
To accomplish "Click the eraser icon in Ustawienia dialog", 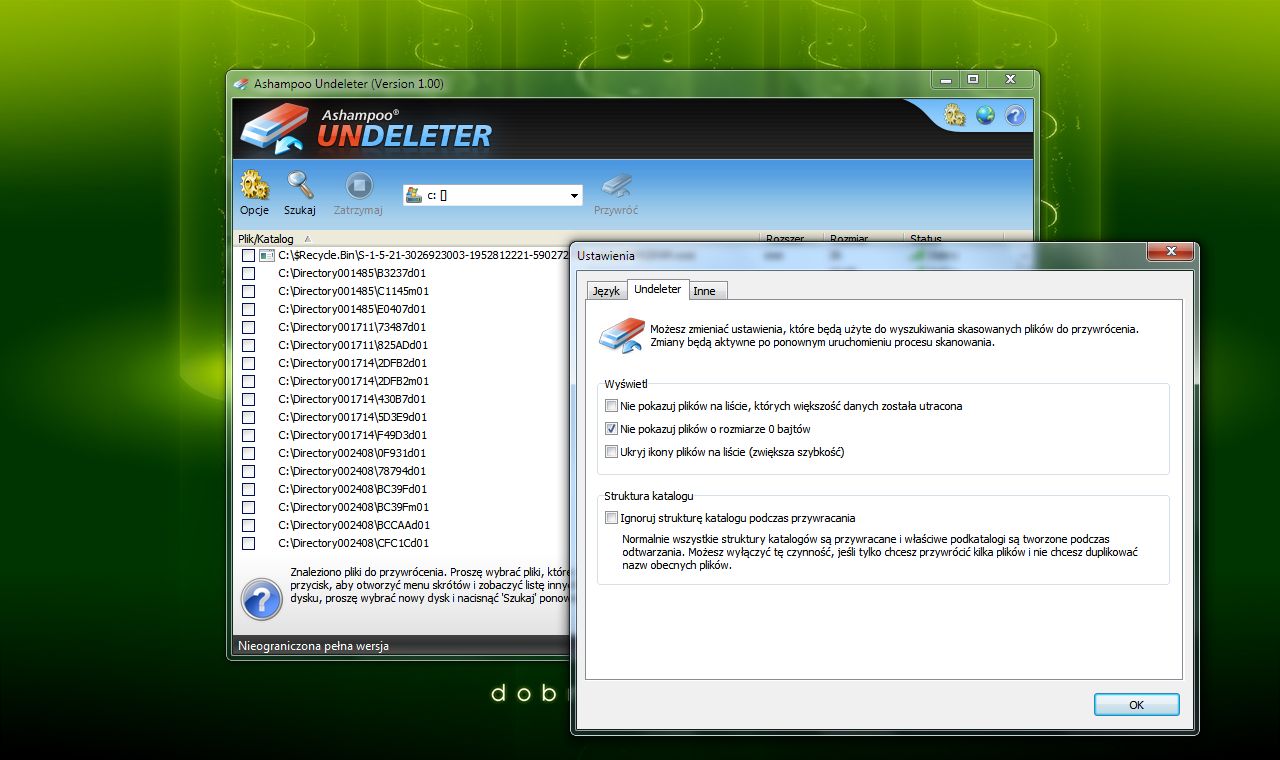I will [621, 335].
